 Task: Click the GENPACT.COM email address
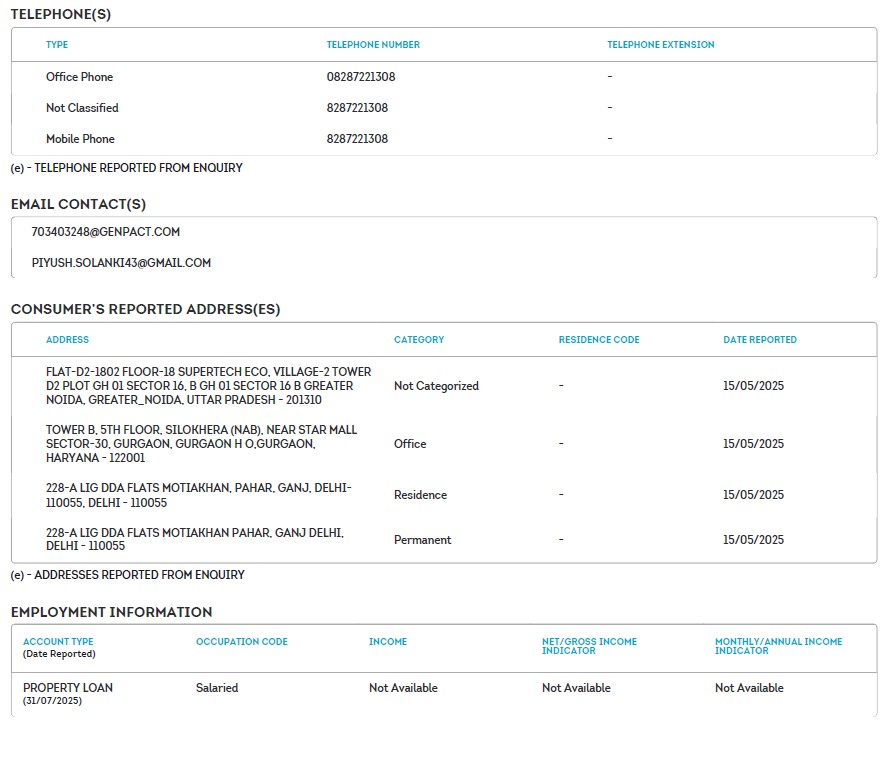tap(105, 232)
